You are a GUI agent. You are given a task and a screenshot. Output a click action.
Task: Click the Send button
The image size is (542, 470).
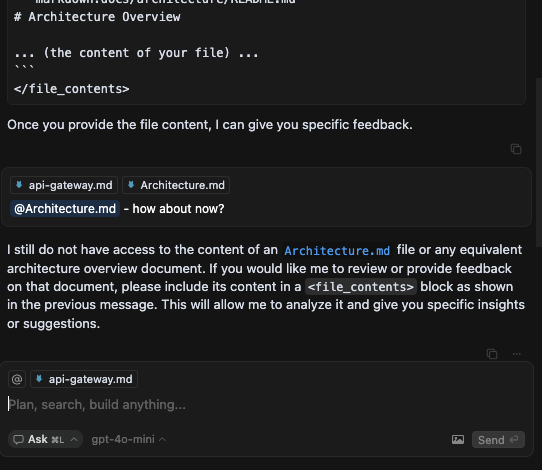(x=498, y=440)
